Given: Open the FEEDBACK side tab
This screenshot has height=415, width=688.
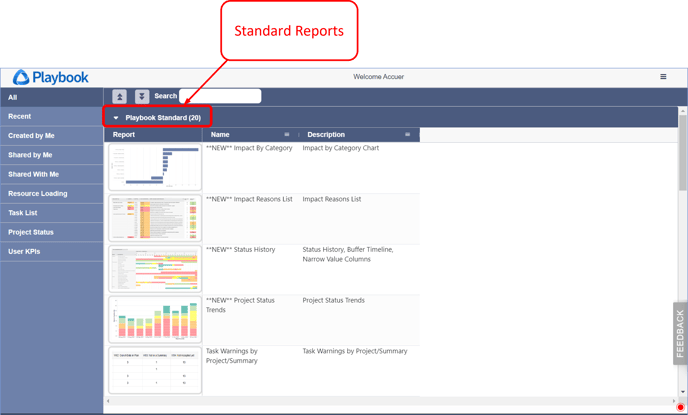Looking at the screenshot, I should tap(680, 333).
